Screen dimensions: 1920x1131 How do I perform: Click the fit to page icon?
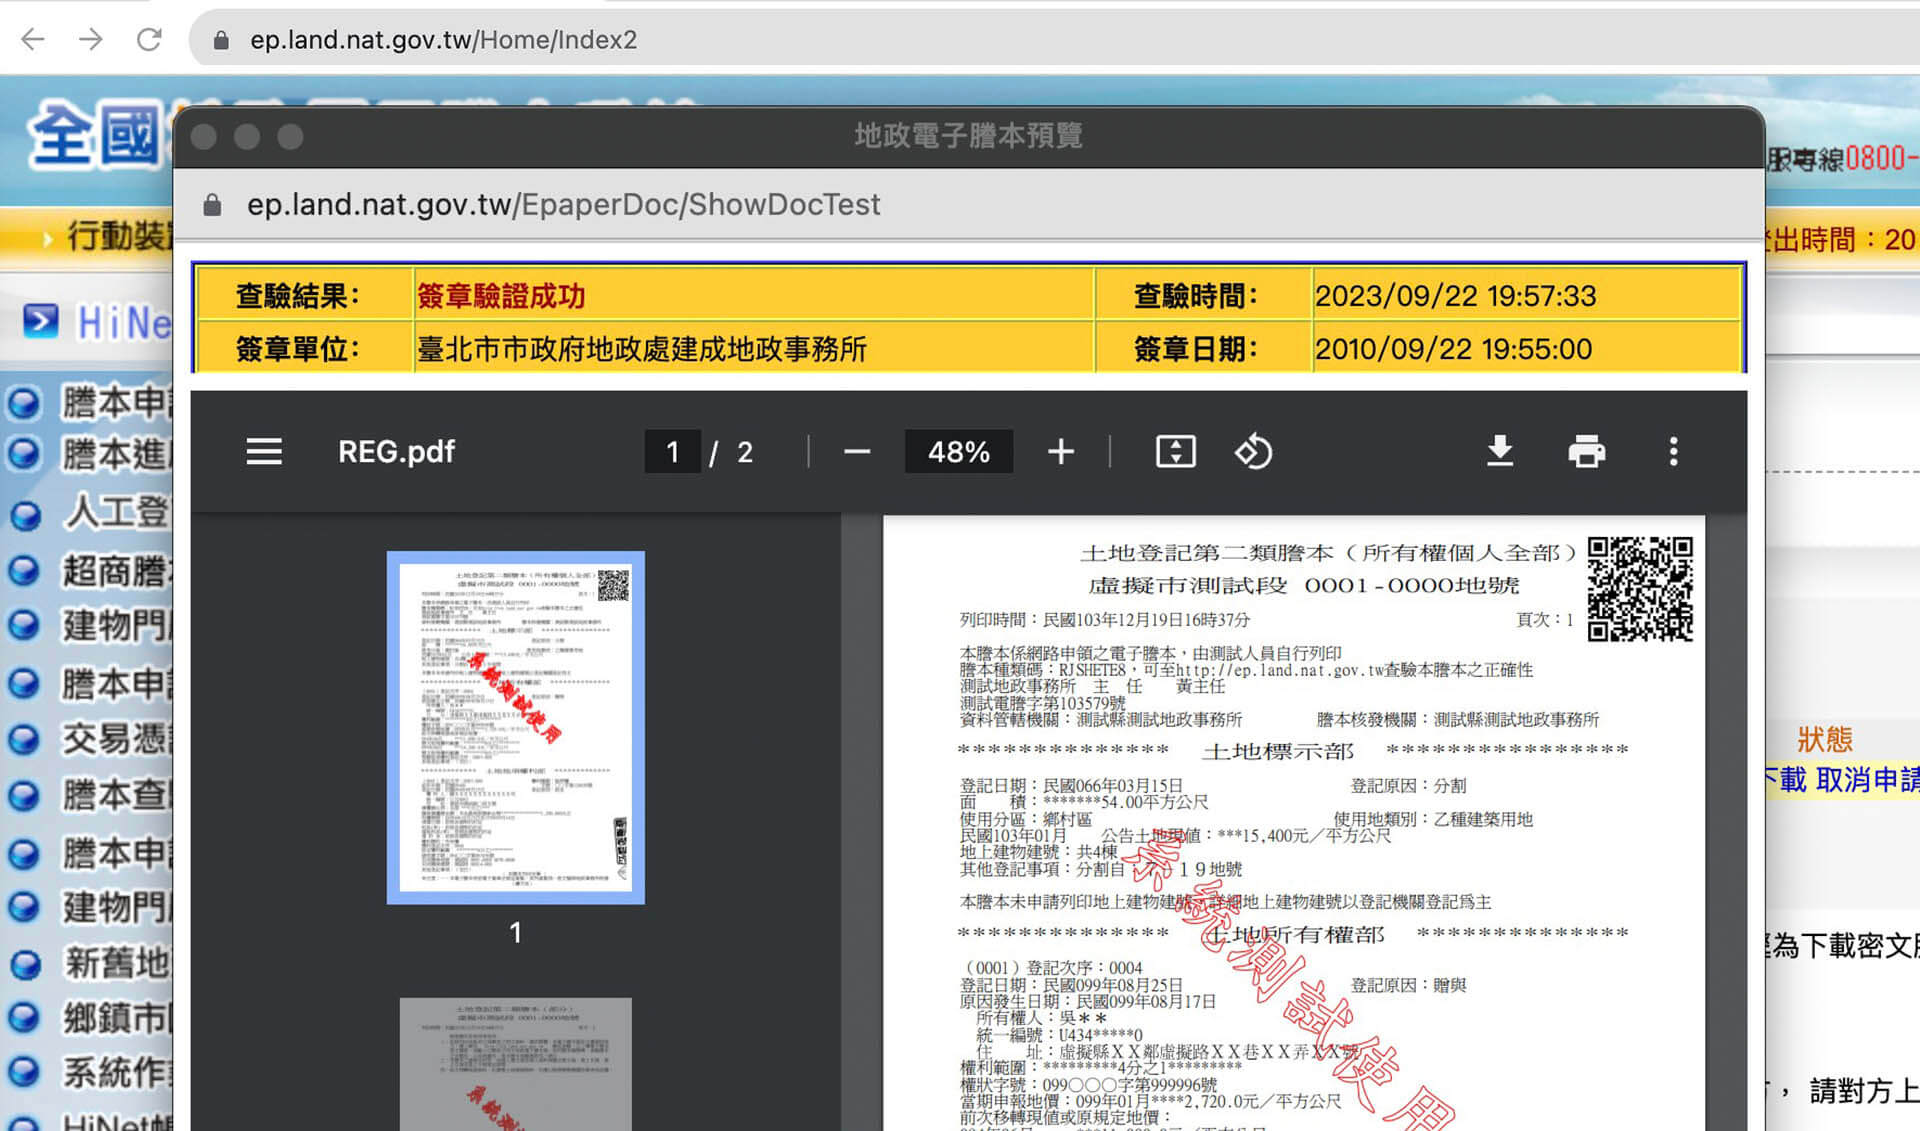(1175, 452)
